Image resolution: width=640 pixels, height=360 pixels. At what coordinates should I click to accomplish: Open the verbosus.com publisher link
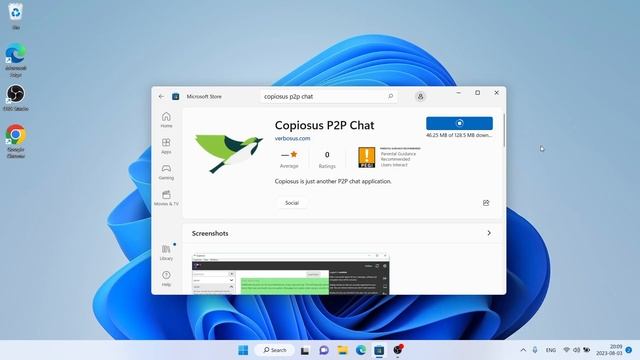coord(292,138)
